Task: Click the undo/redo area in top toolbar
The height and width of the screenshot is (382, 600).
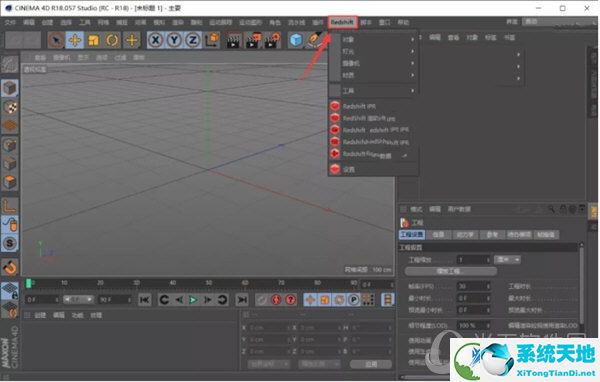Action: (23, 40)
